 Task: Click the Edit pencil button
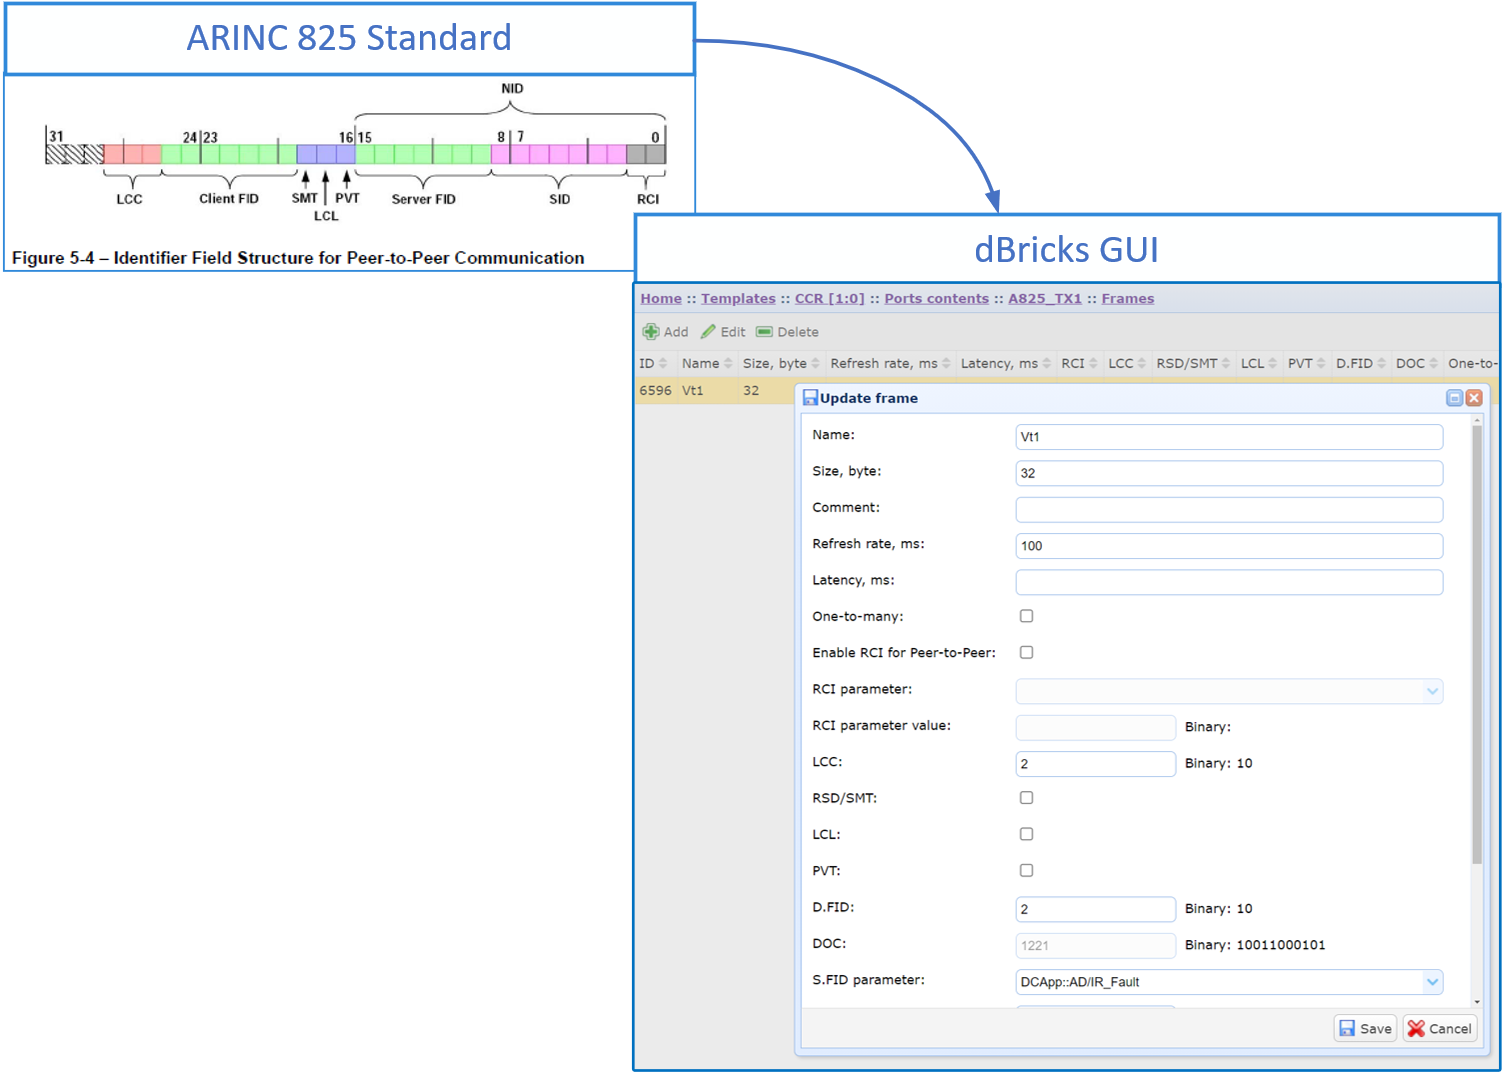click(x=723, y=332)
